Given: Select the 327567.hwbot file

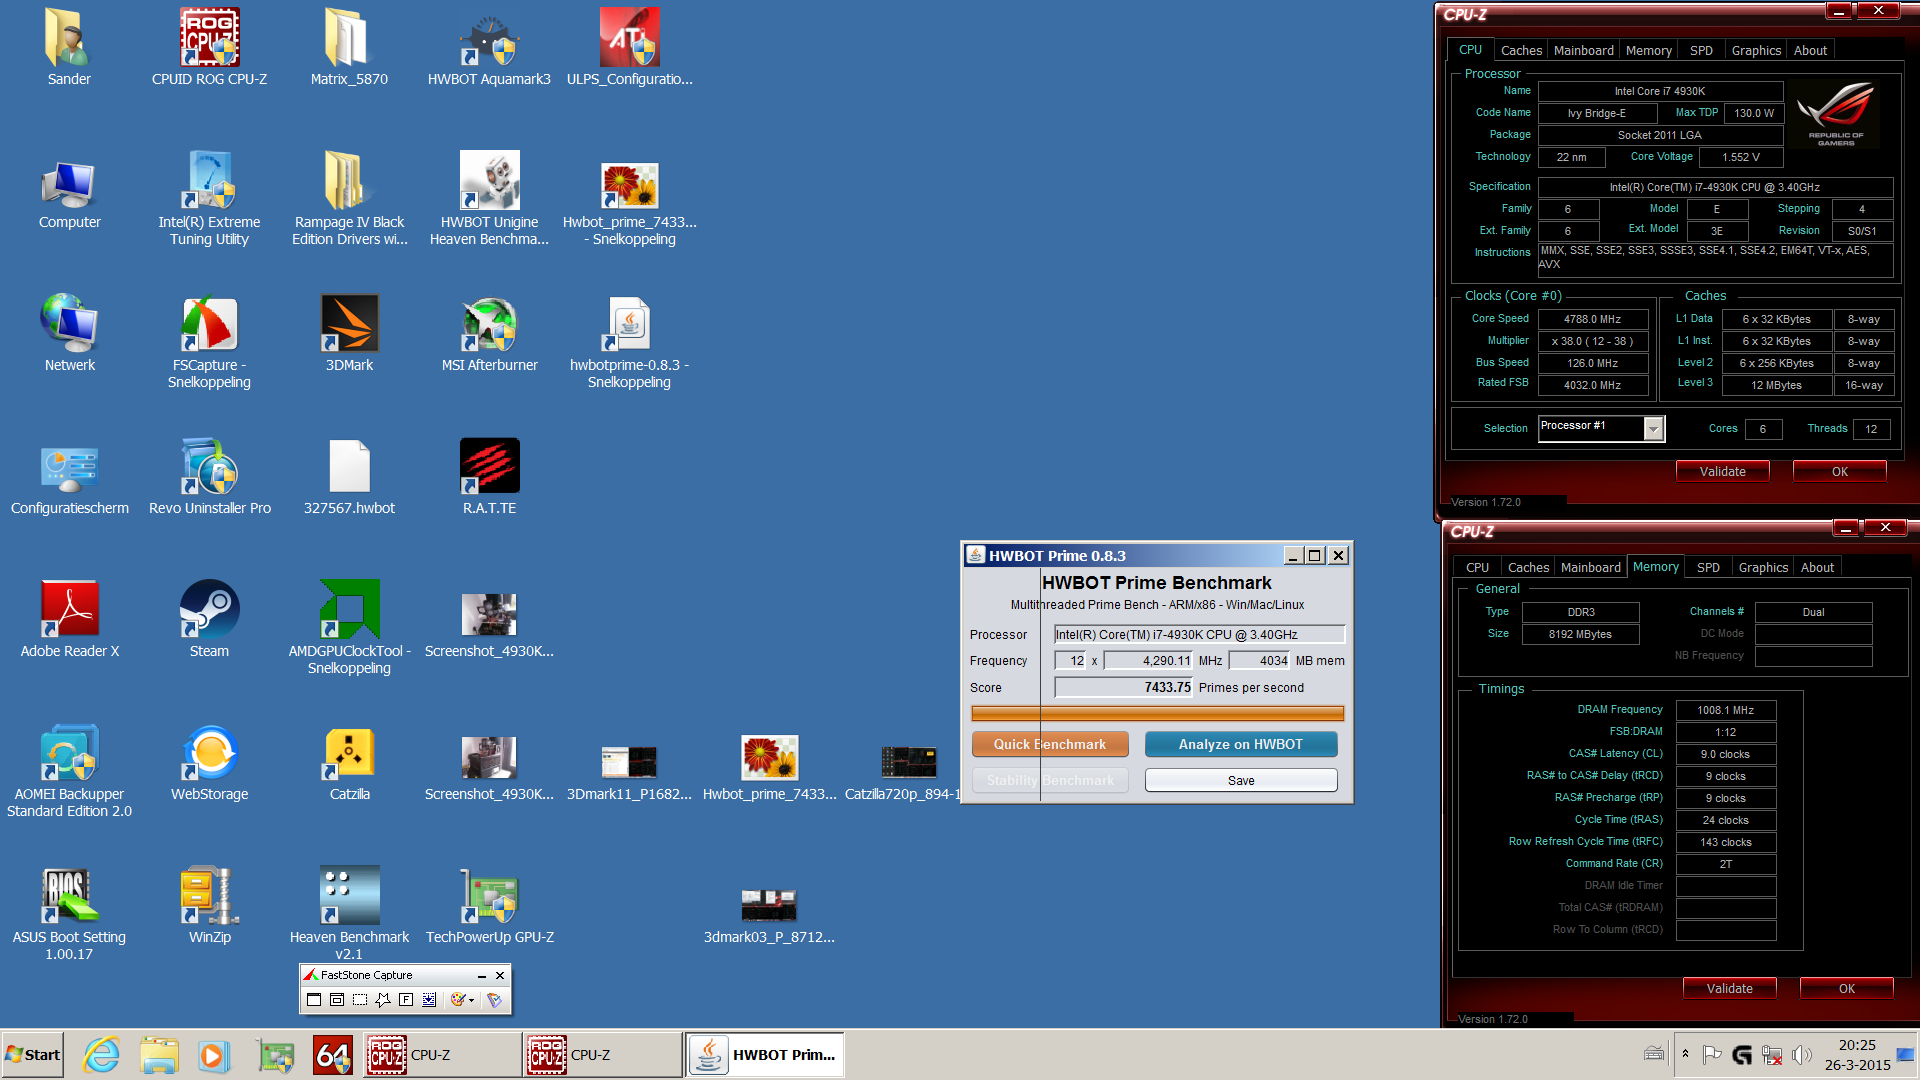Looking at the screenshot, I should pos(349,476).
